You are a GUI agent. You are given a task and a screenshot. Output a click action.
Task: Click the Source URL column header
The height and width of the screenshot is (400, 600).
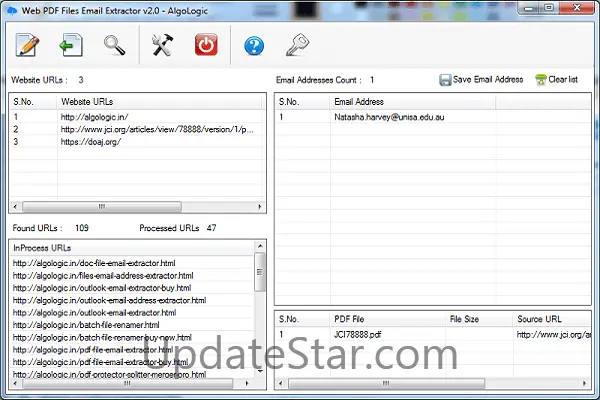[x=551, y=319]
